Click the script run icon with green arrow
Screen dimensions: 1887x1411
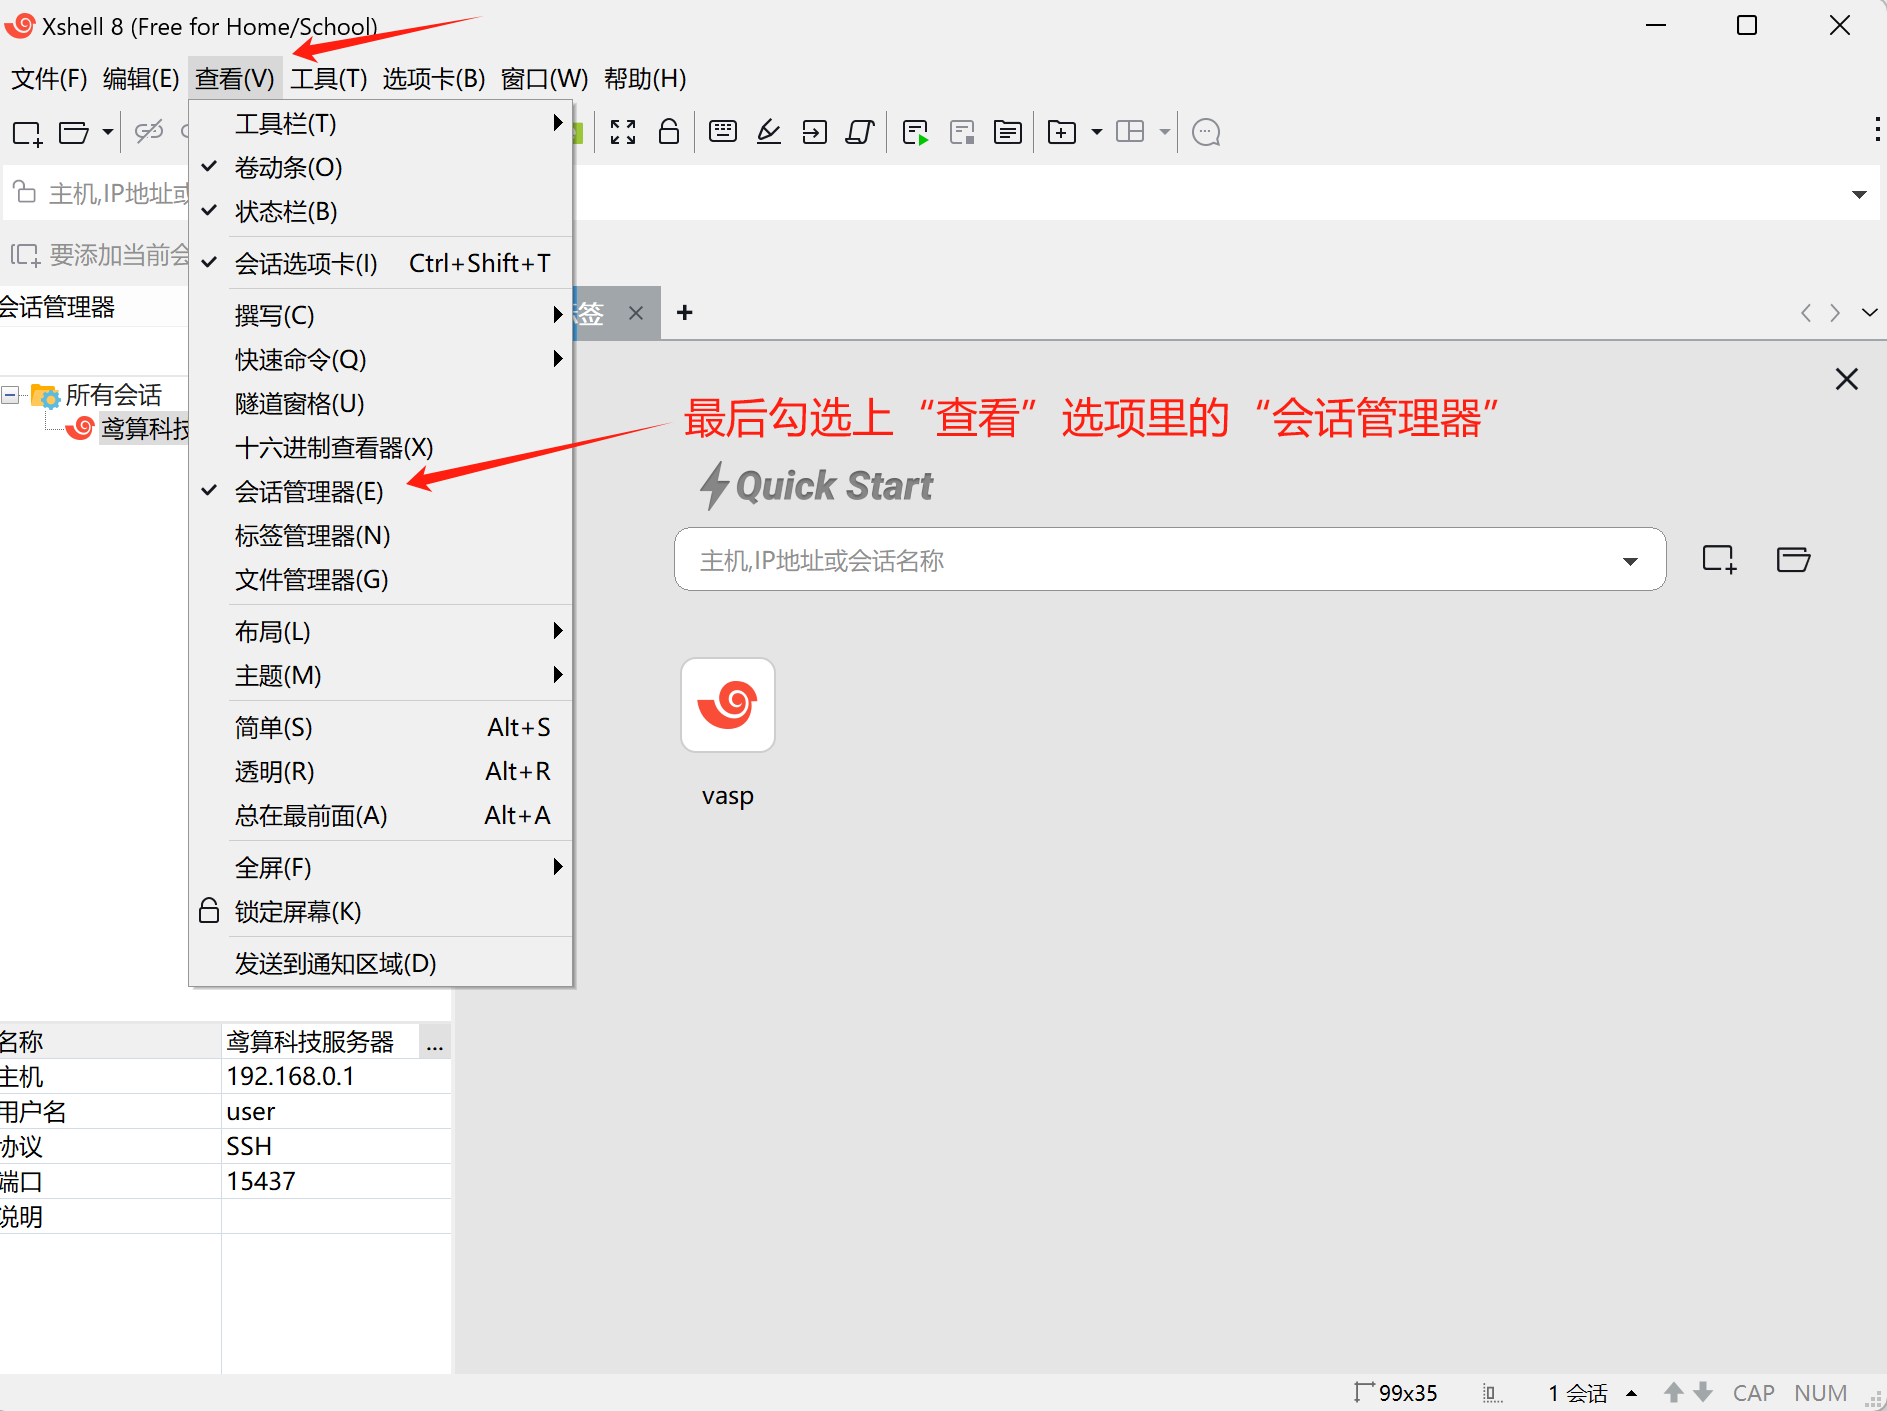[915, 132]
